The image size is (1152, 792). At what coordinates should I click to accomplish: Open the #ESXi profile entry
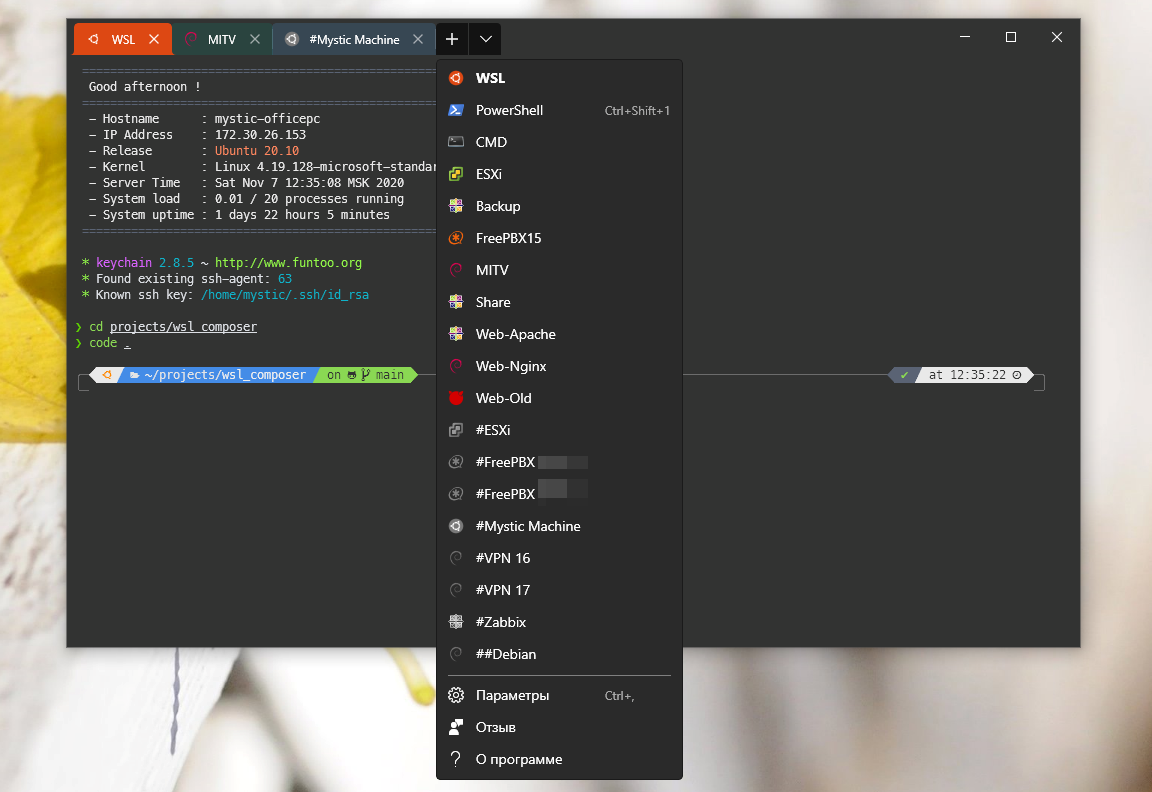pyautogui.click(x=559, y=430)
